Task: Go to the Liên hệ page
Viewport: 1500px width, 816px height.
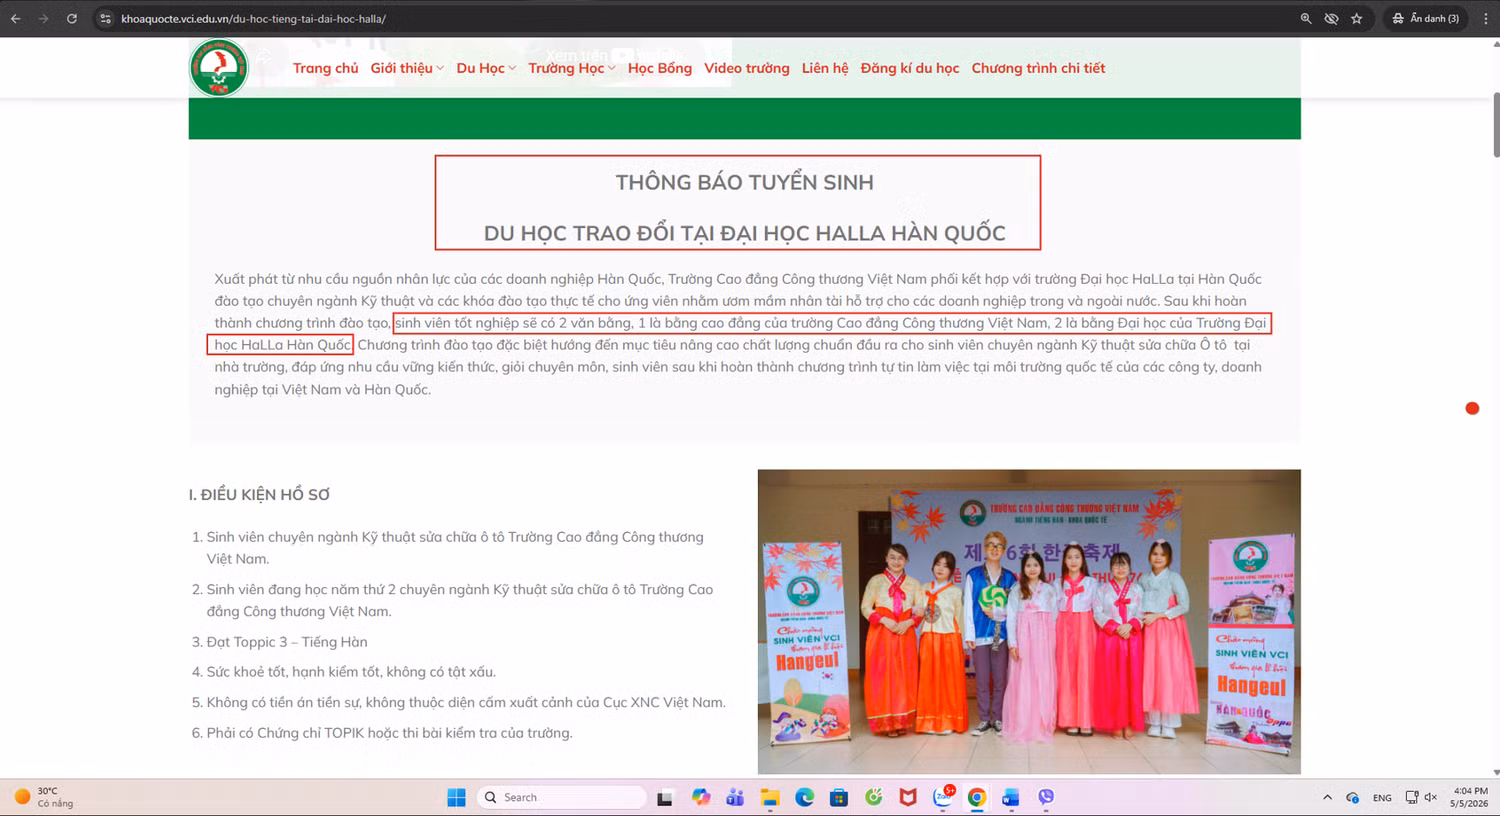Action: point(825,68)
